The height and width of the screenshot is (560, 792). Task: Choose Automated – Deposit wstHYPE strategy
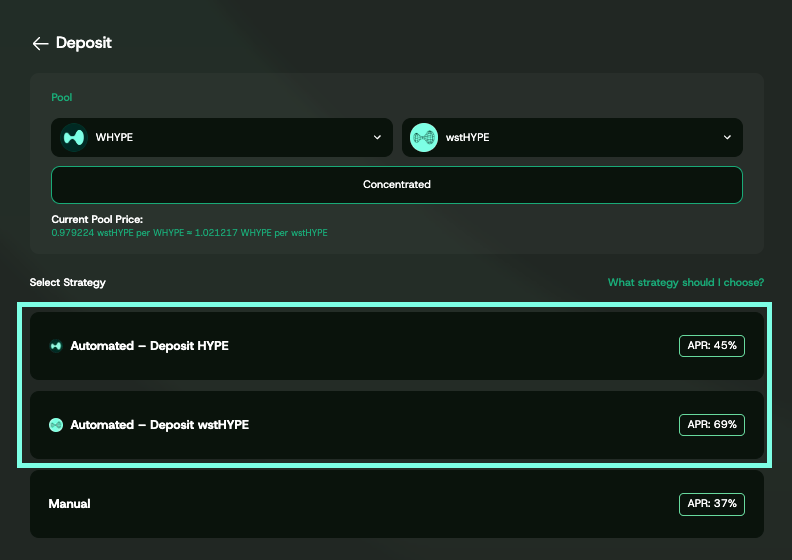coord(397,425)
